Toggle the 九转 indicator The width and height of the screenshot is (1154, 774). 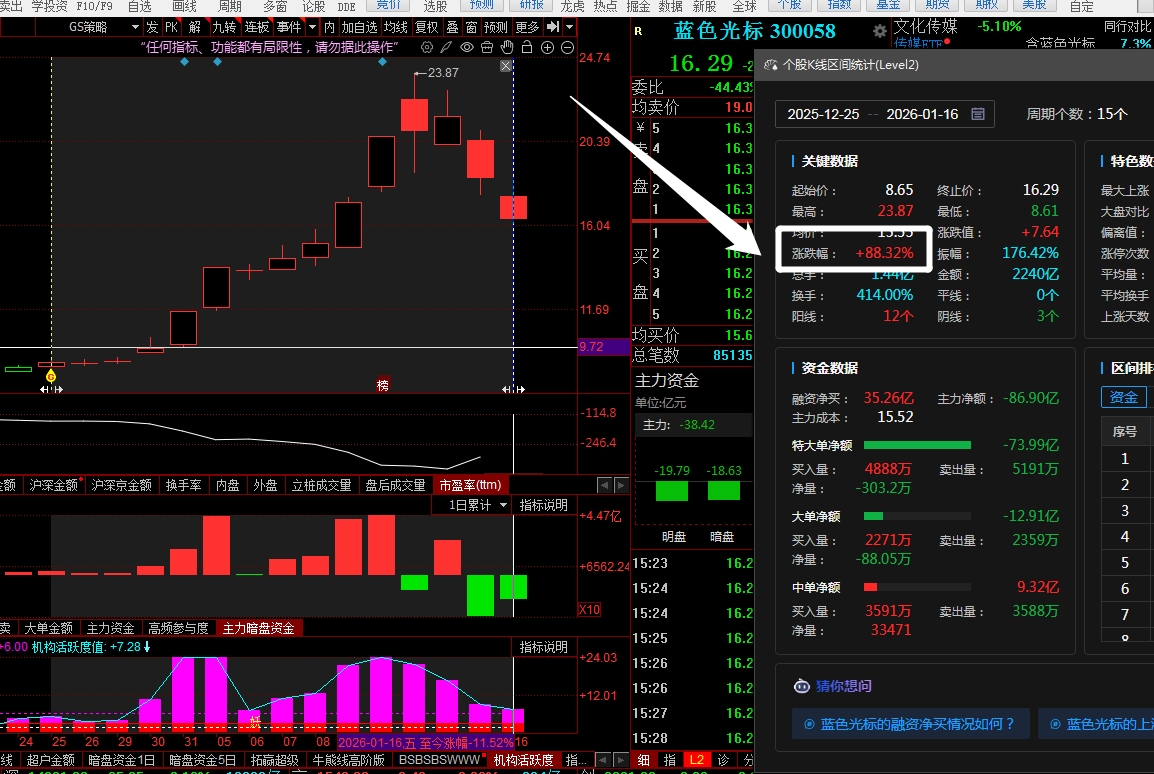(x=224, y=27)
